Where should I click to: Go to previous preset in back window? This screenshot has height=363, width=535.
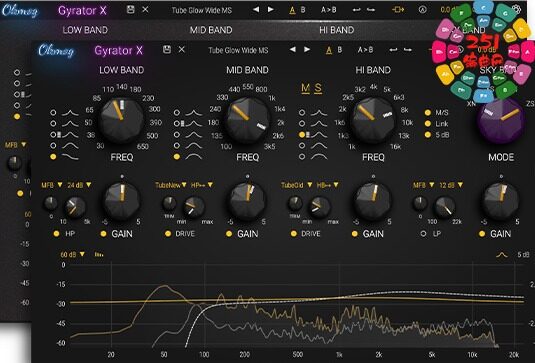click(256, 10)
